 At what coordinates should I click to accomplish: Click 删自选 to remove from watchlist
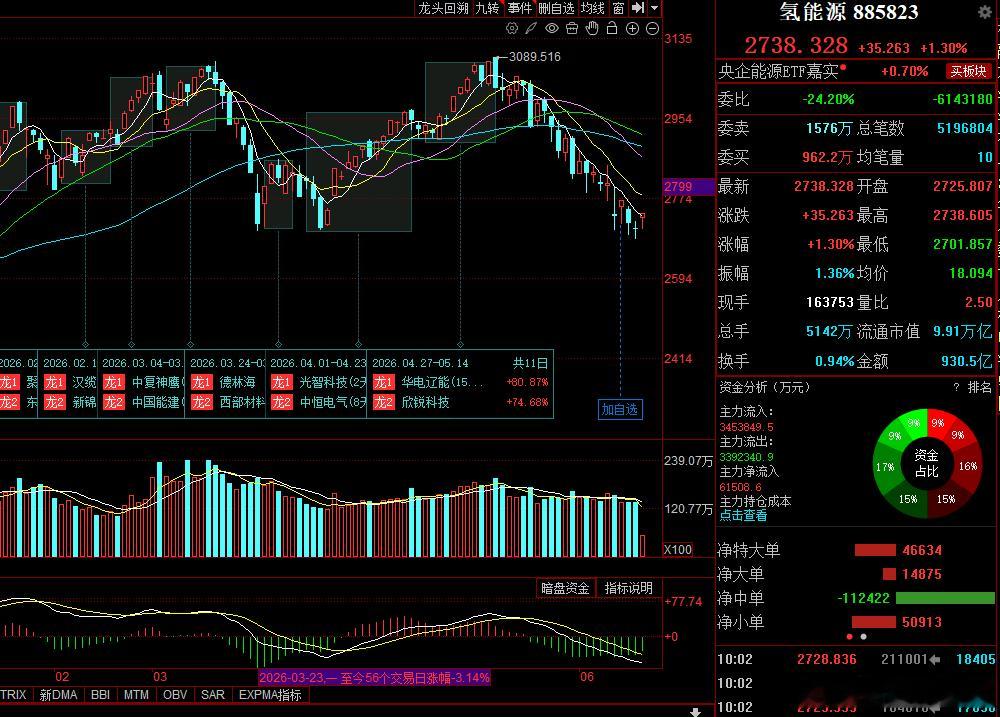[x=556, y=8]
